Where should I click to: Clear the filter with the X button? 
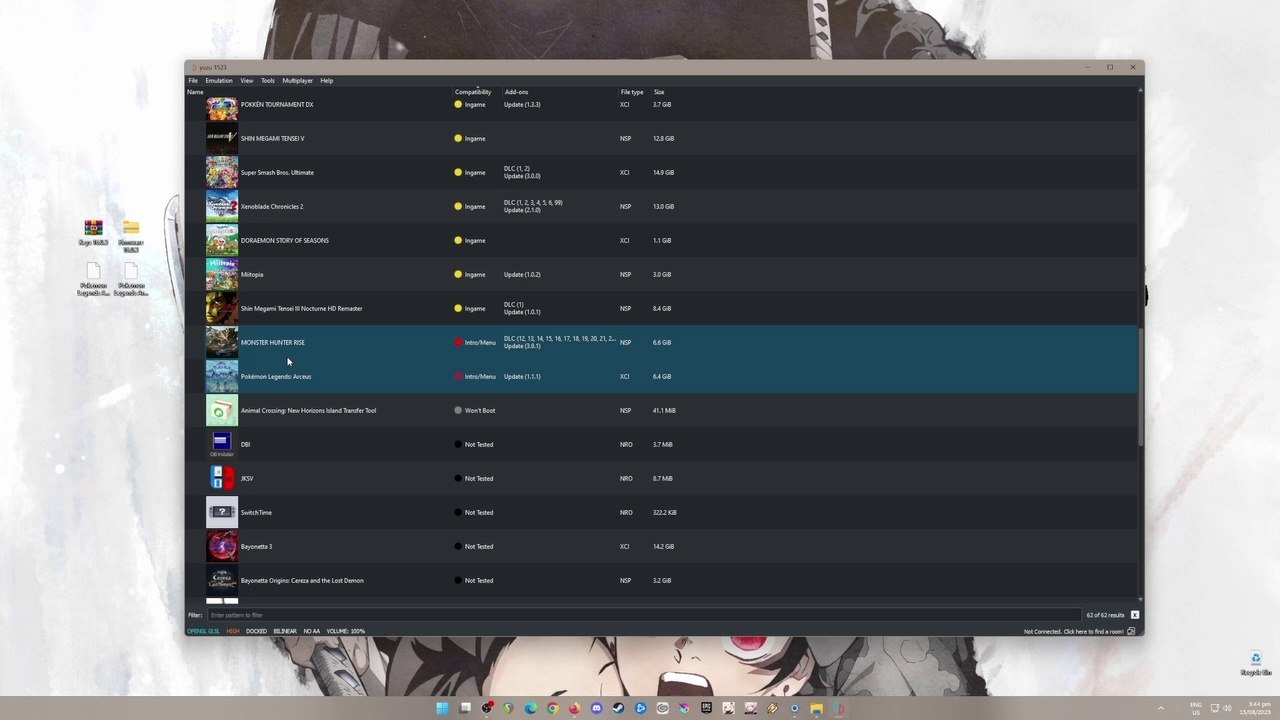coord(1135,615)
